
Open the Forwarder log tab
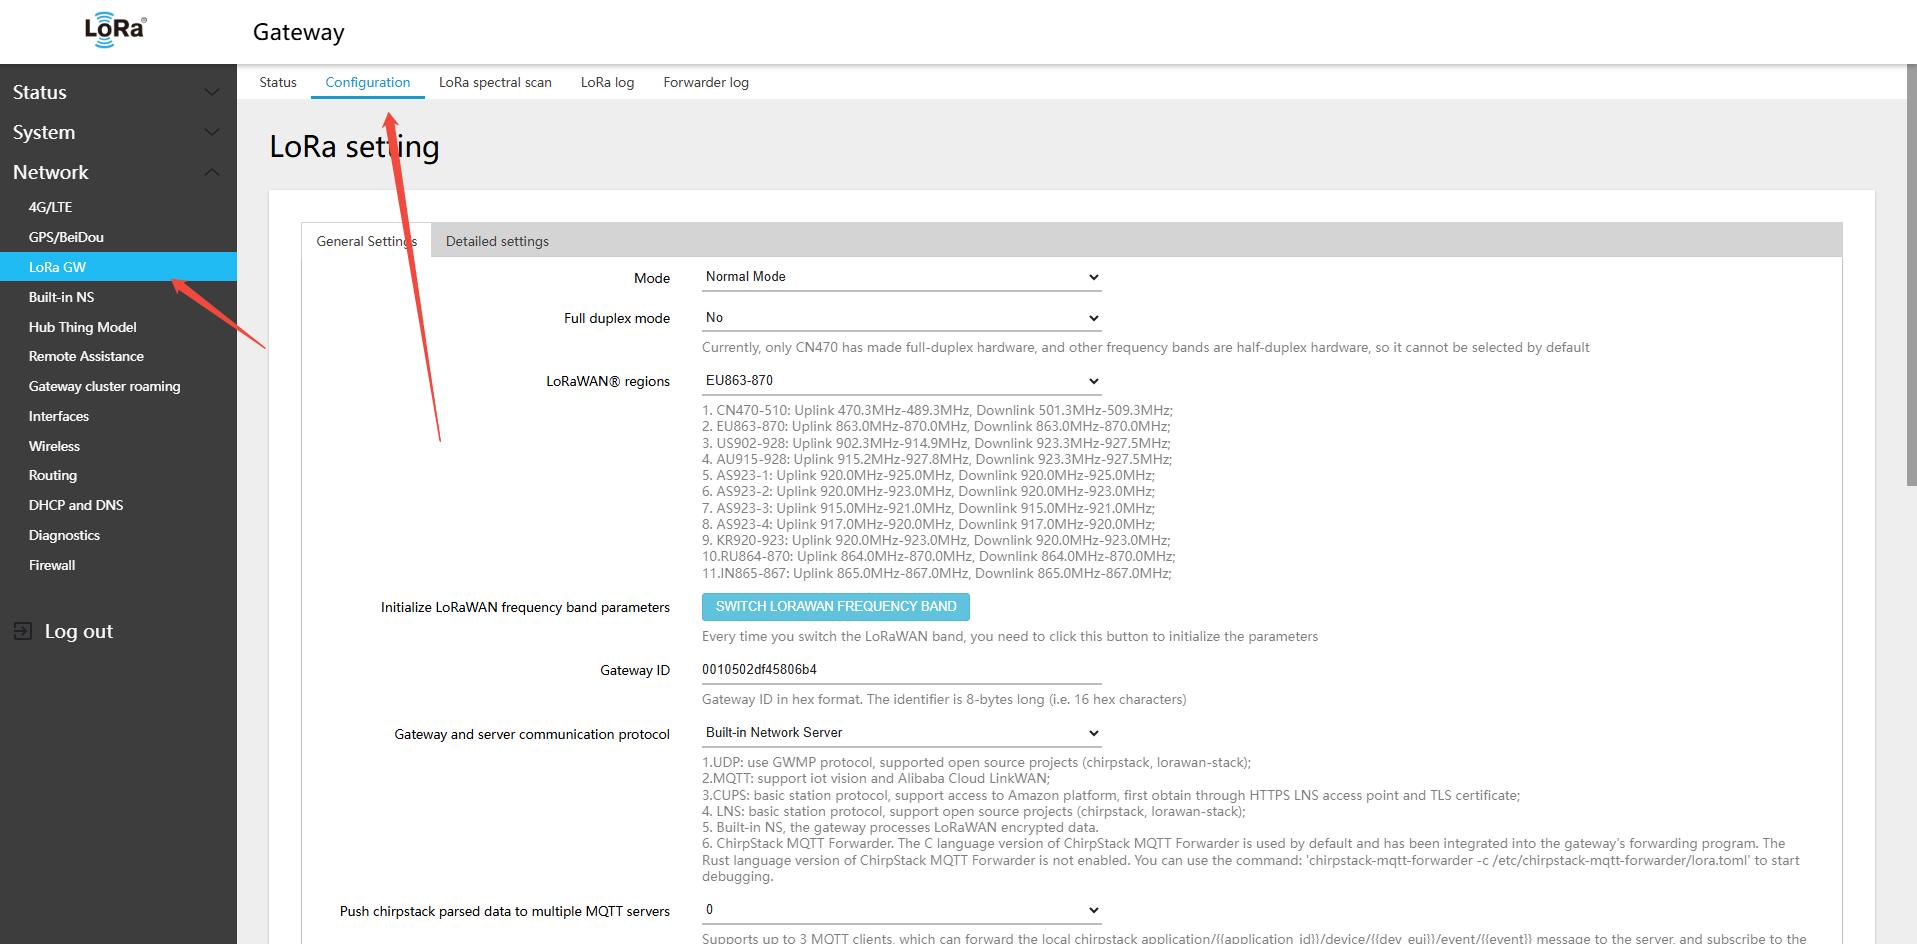pos(705,82)
